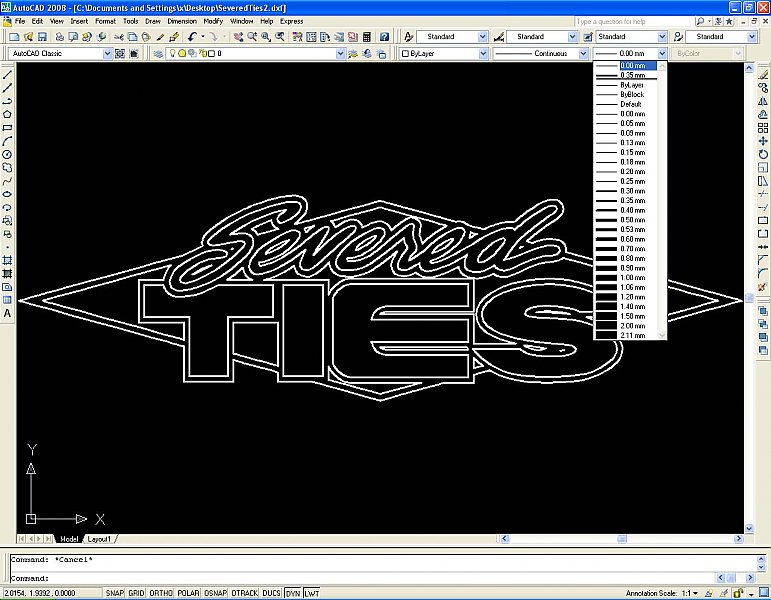Toggle SNAP mode in status bar

[x=114, y=593]
